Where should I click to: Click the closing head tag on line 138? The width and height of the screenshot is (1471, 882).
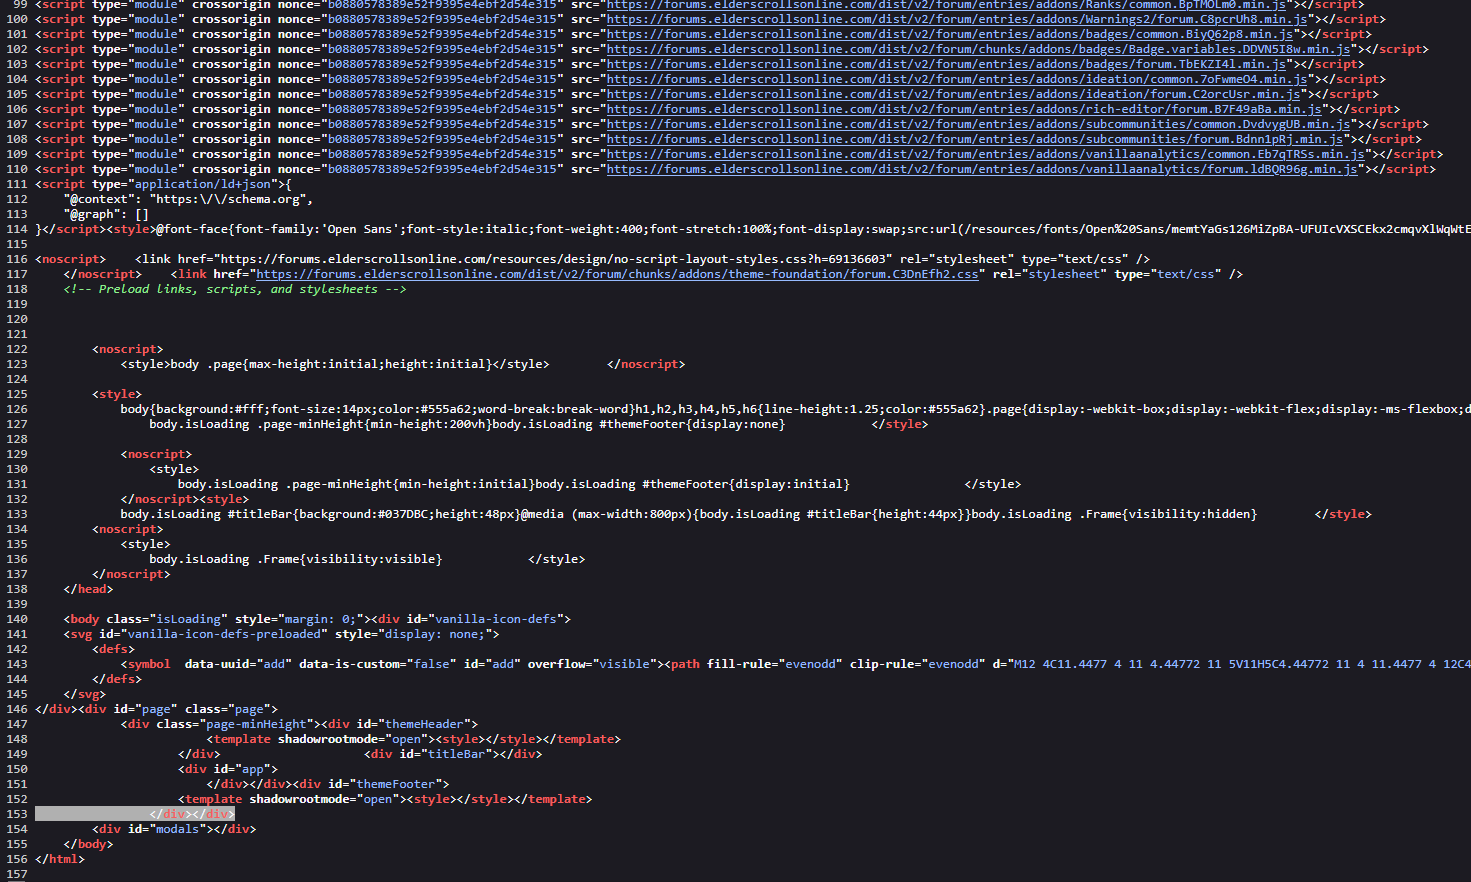coord(88,589)
